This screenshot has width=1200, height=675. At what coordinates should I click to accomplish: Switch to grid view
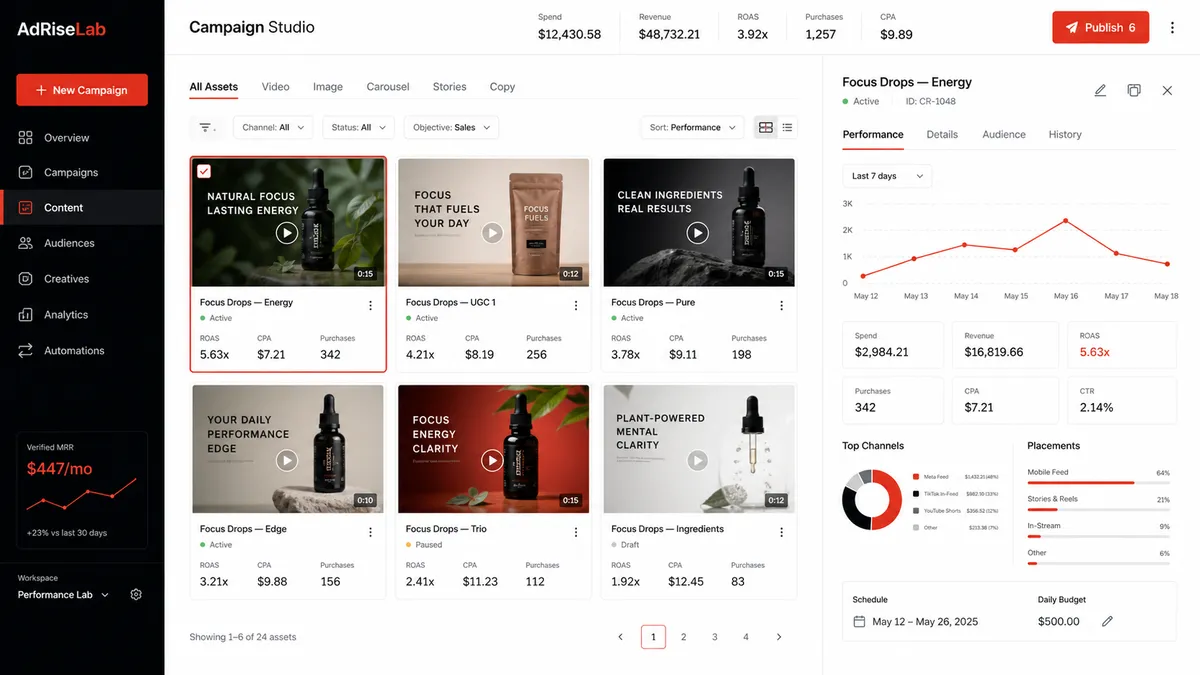tap(766, 128)
